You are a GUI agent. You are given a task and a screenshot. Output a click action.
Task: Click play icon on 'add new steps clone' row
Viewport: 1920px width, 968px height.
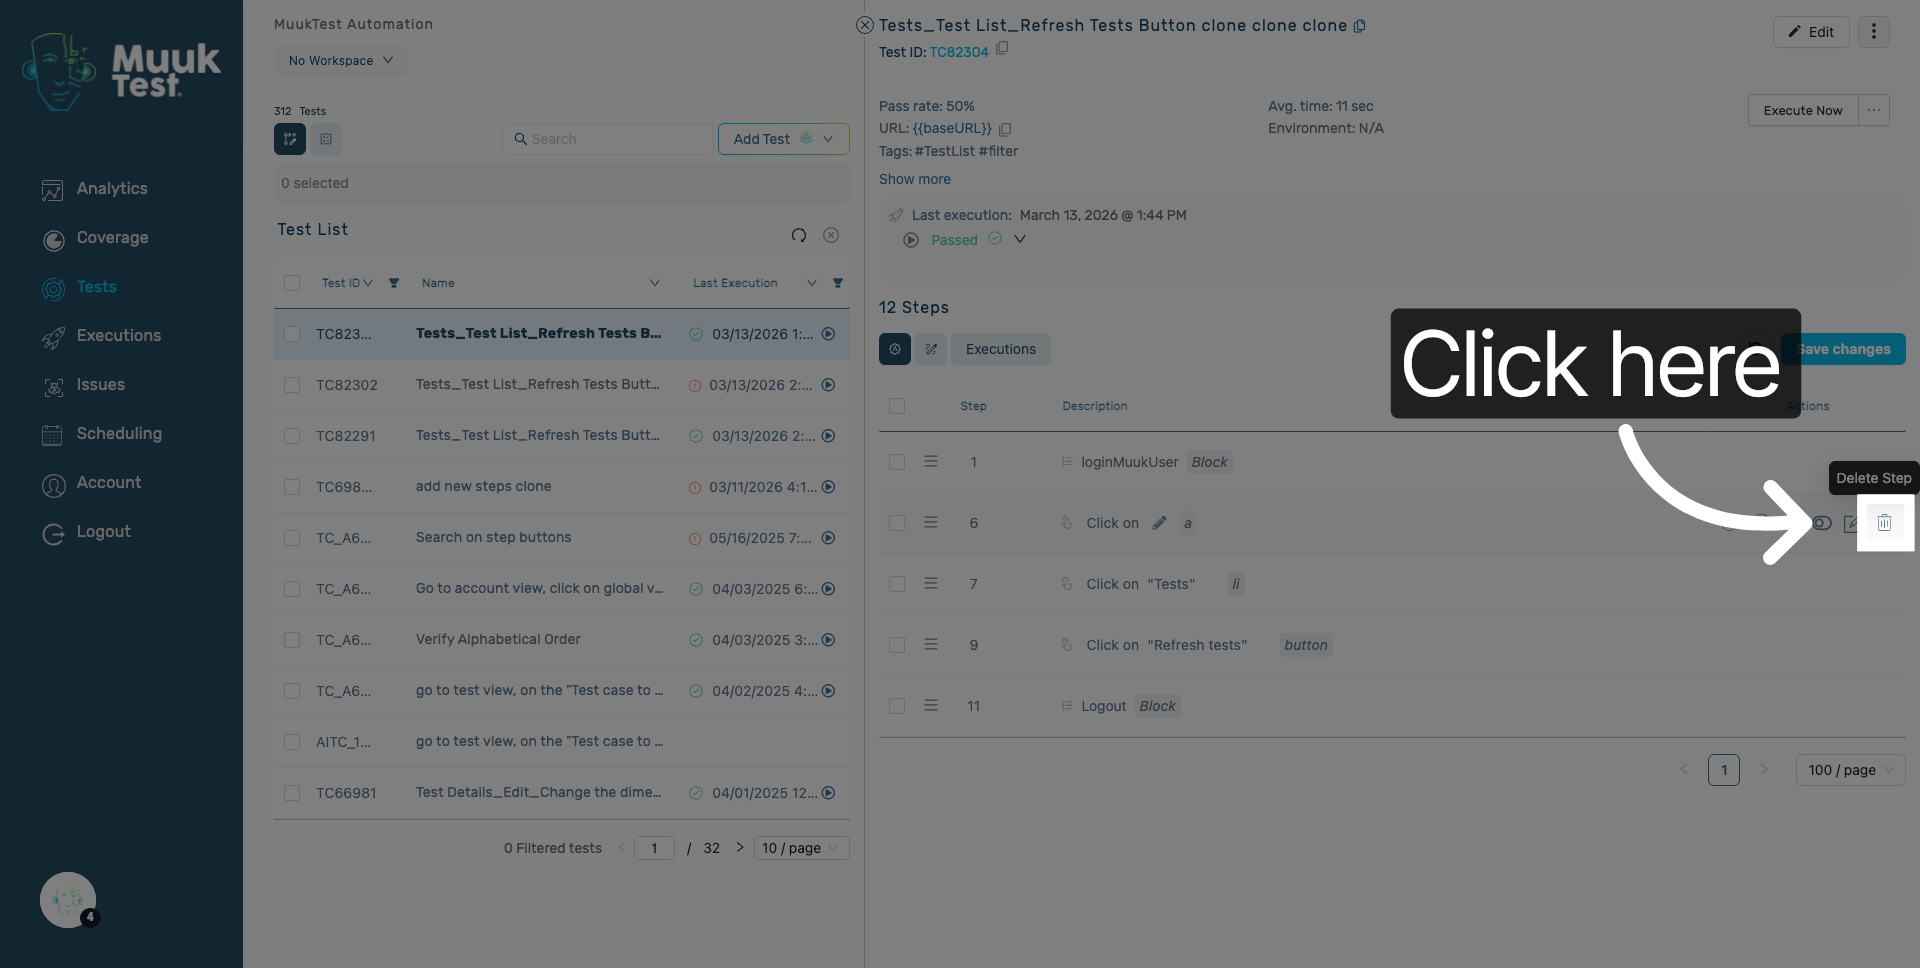pyautogui.click(x=828, y=487)
